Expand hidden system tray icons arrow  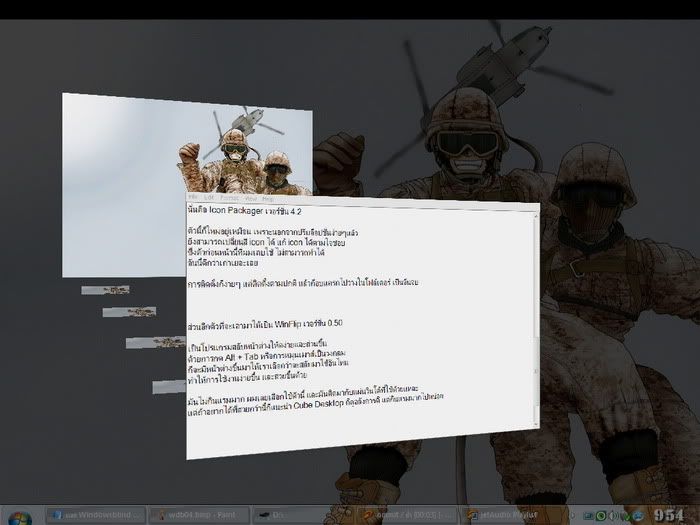tap(573, 516)
